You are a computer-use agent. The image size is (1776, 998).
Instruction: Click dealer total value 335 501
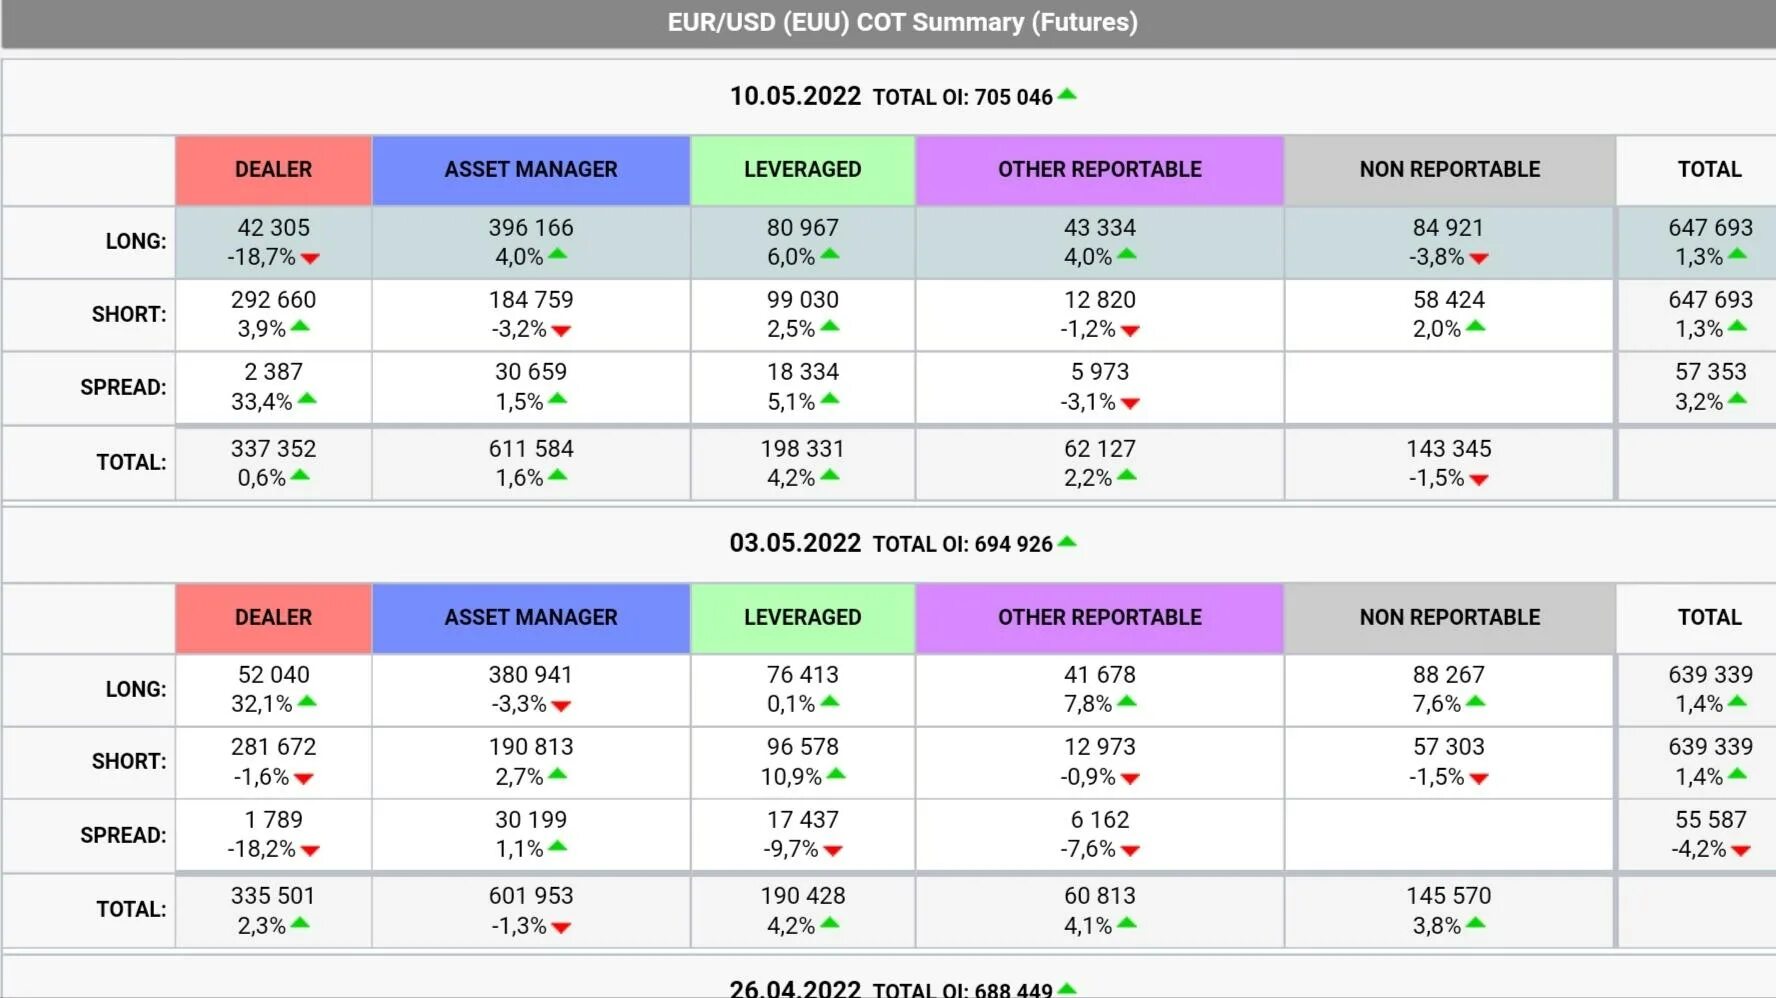[x=274, y=896]
